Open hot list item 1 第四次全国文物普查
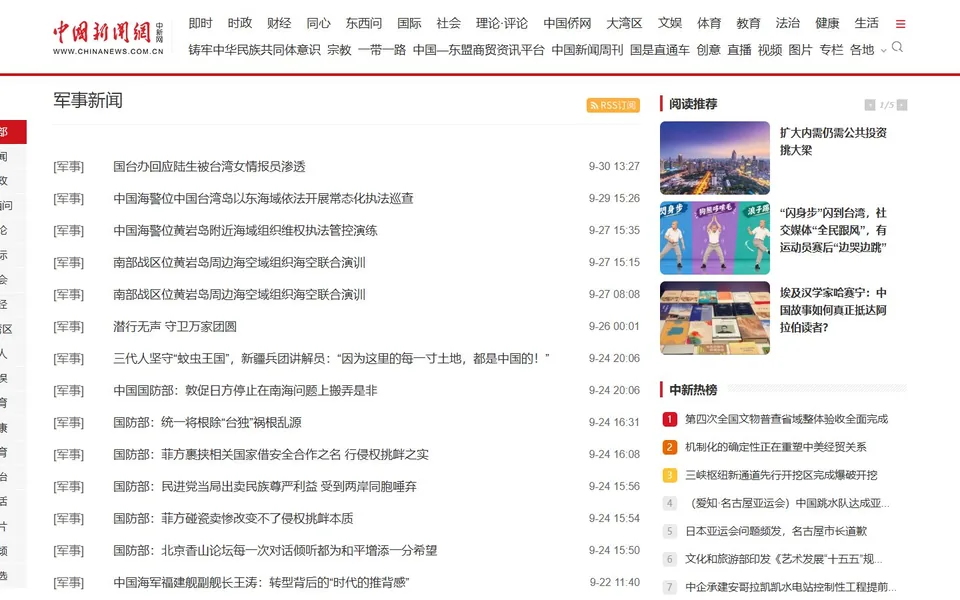This screenshot has width=960, height=600. (x=786, y=419)
